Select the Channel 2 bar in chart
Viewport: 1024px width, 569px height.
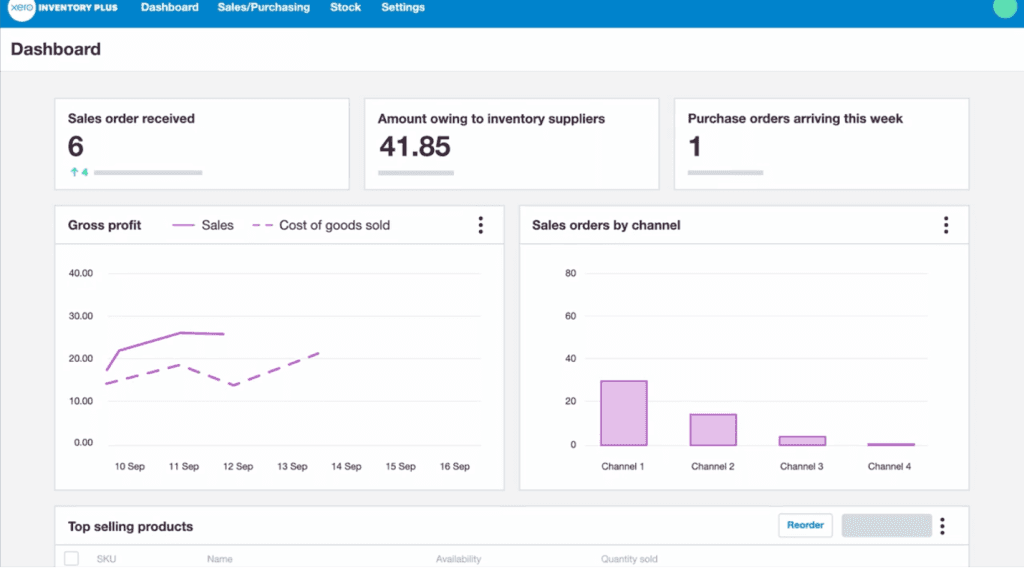click(x=713, y=429)
